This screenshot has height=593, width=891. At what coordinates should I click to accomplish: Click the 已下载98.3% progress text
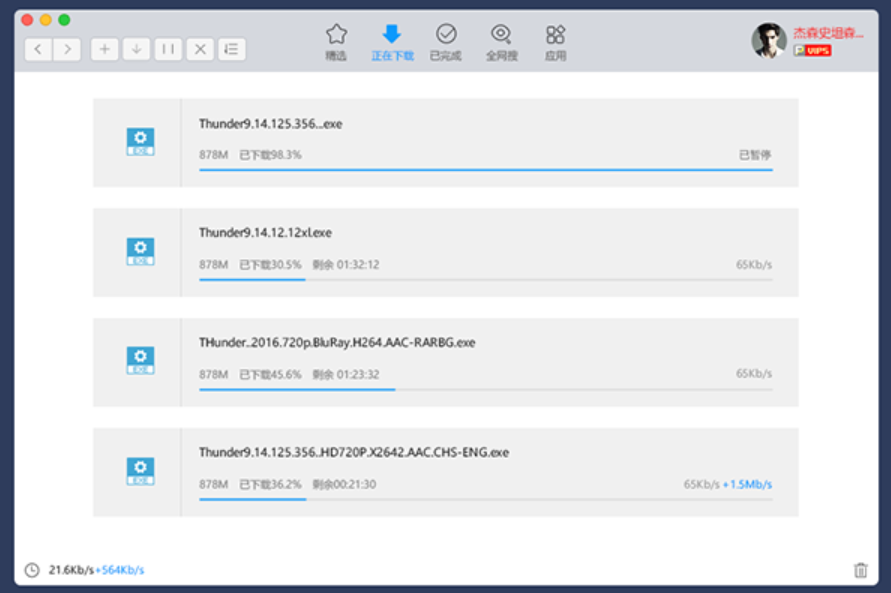pyautogui.click(x=270, y=155)
